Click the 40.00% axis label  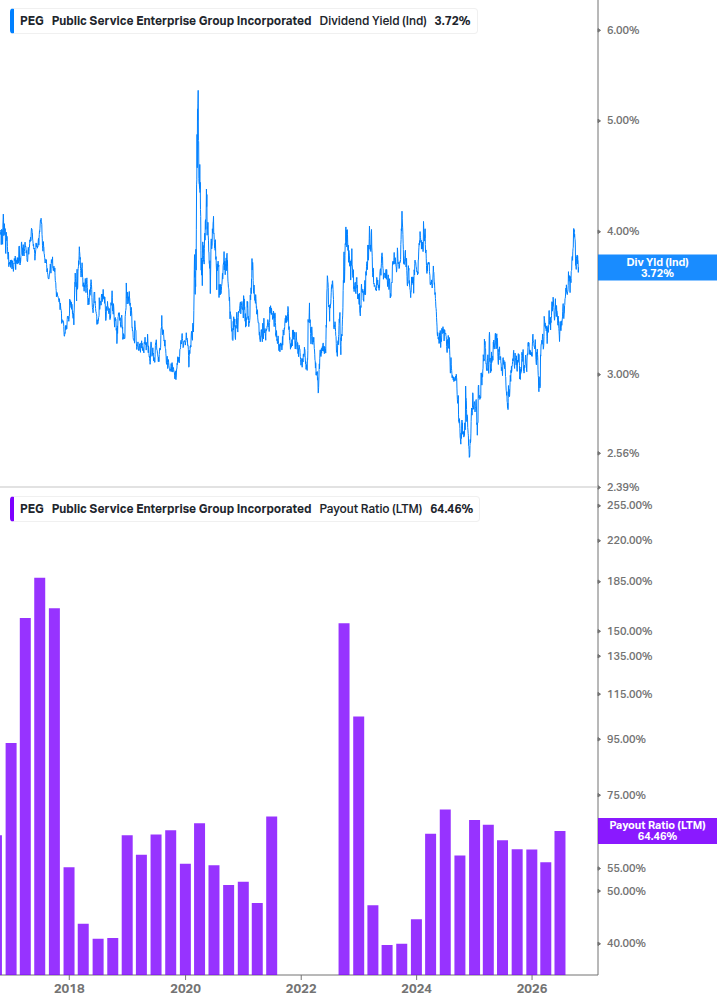tap(626, 943)
